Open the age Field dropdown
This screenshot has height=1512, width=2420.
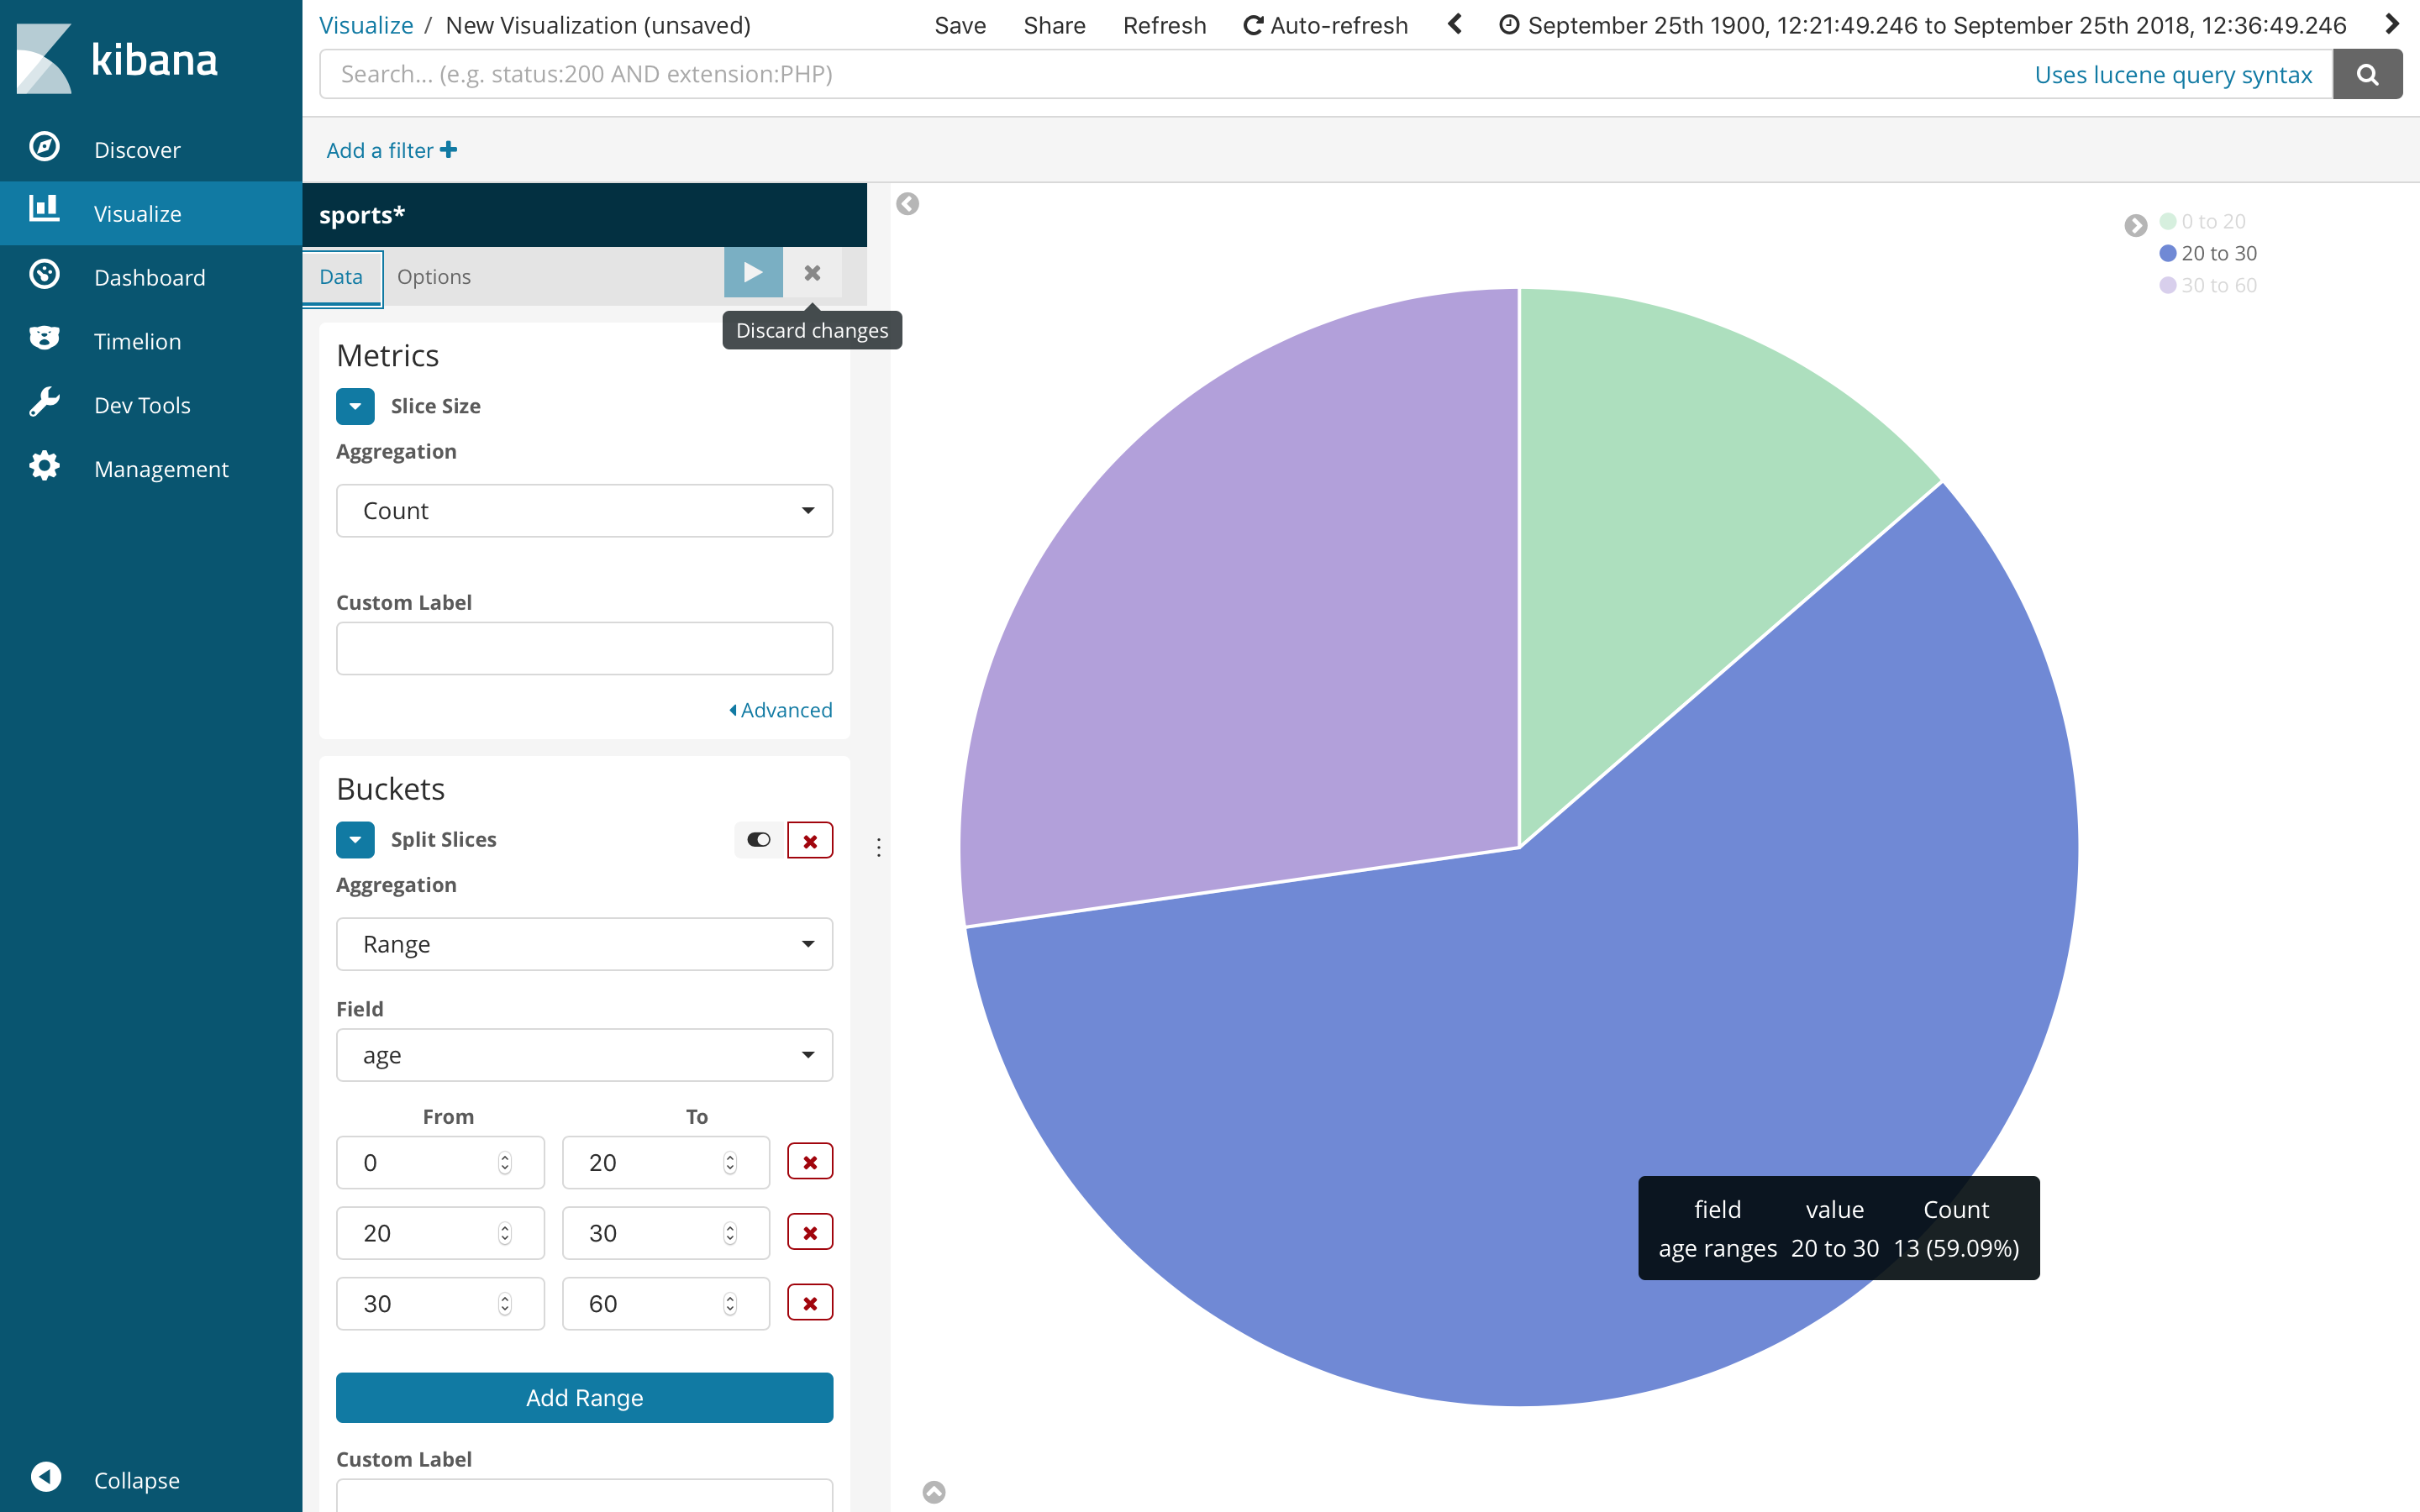coord(584,1055)
